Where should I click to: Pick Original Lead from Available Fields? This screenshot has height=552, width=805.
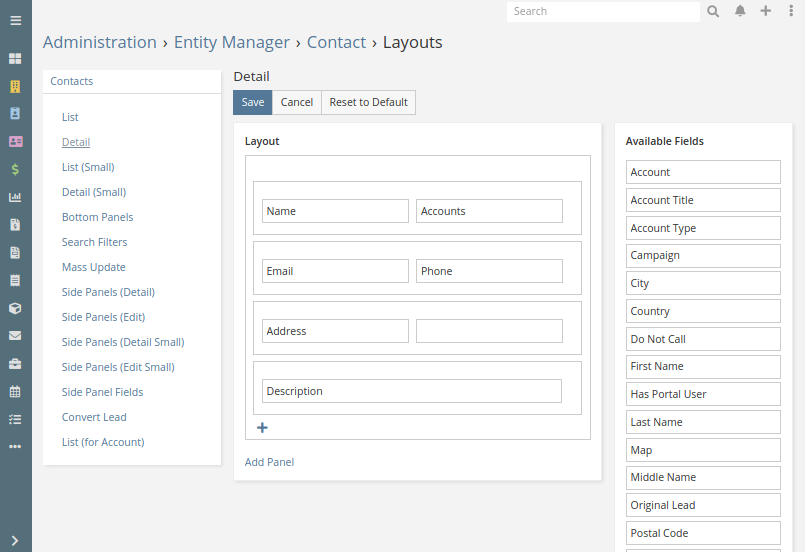point(703,505)
